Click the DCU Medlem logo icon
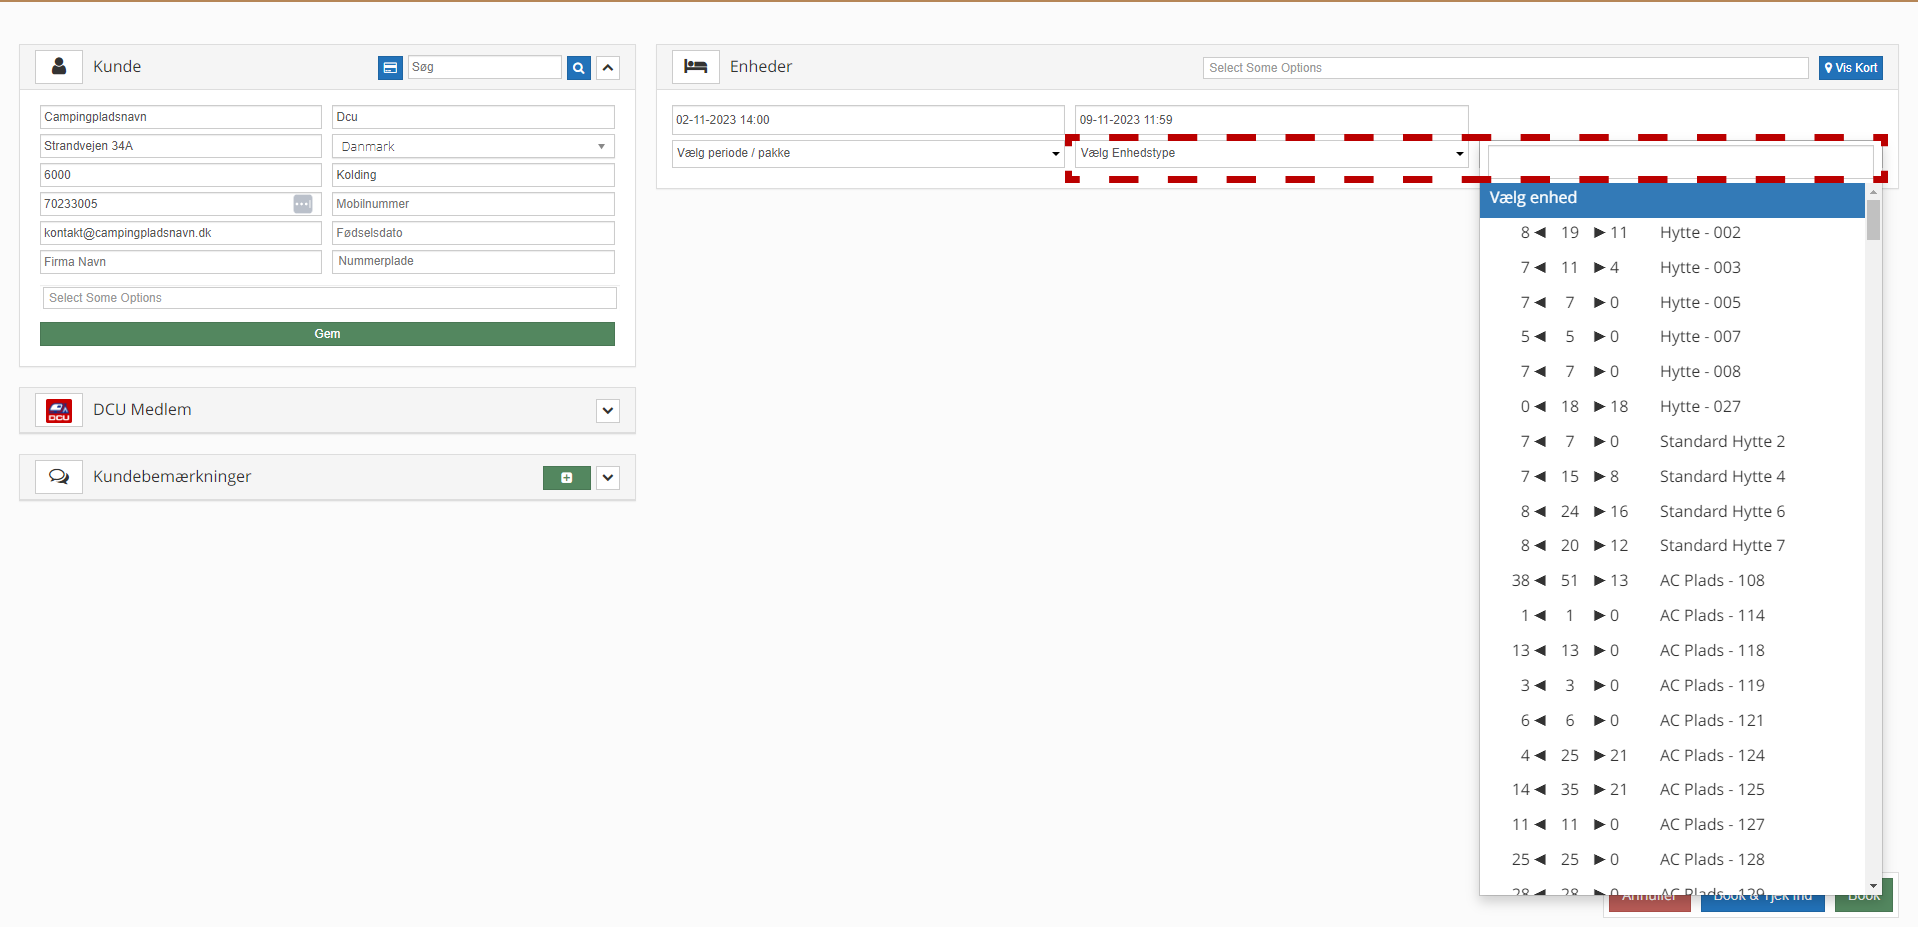This screenshot has height=927, width=1918. click(59, 410)
